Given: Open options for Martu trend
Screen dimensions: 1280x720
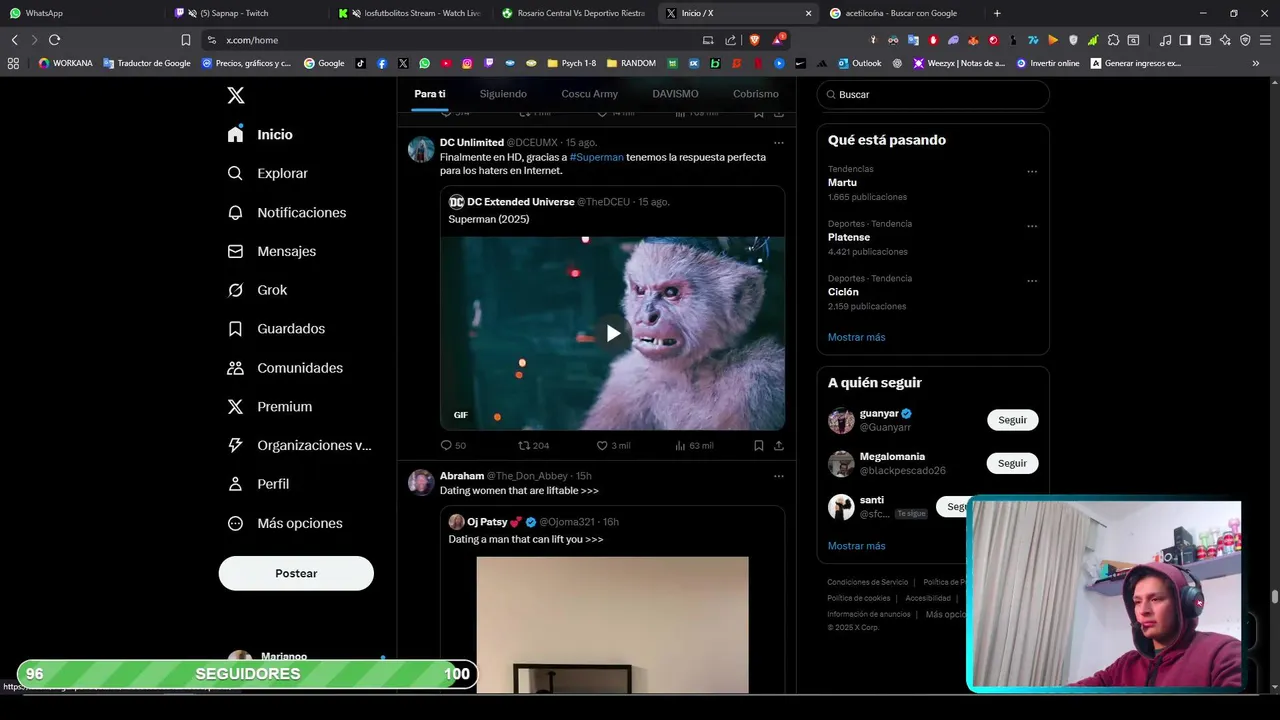Looking at the screenshot, I should [x=1032, y=171].
